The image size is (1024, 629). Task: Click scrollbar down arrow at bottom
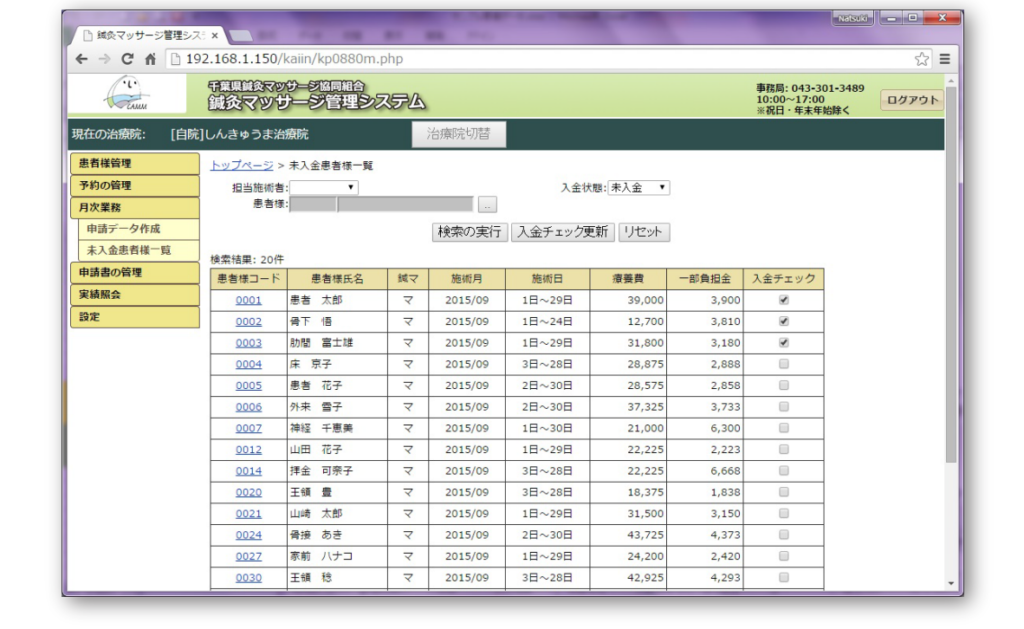coord(951,583)
